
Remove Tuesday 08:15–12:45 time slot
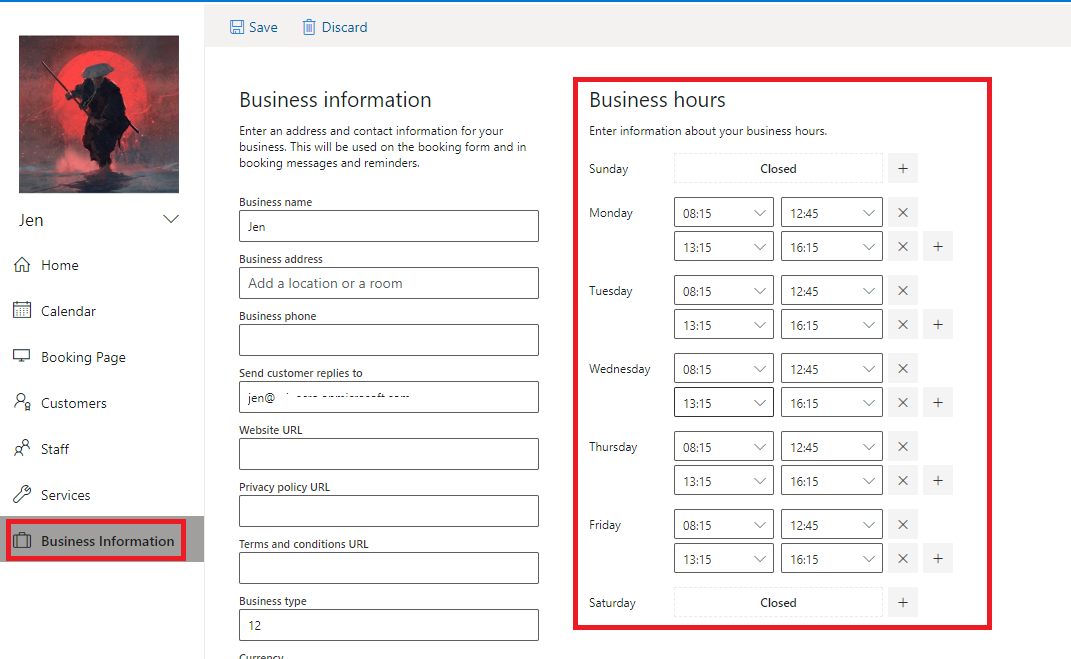[x=903, y=290]
